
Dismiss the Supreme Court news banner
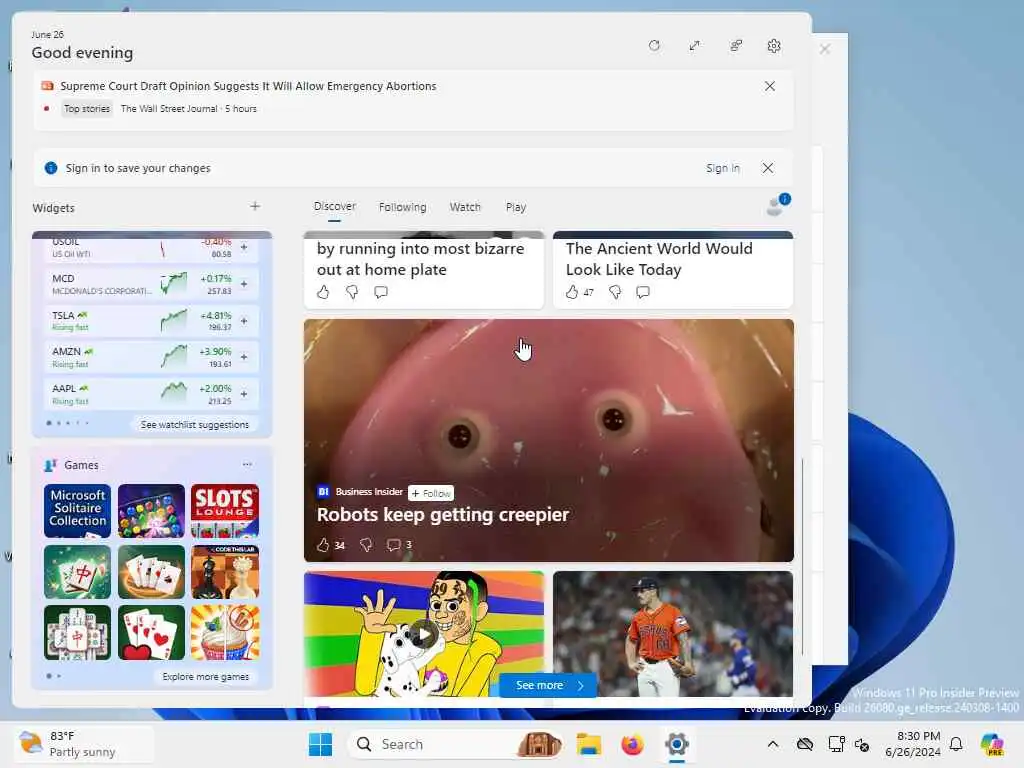[770, 86]
